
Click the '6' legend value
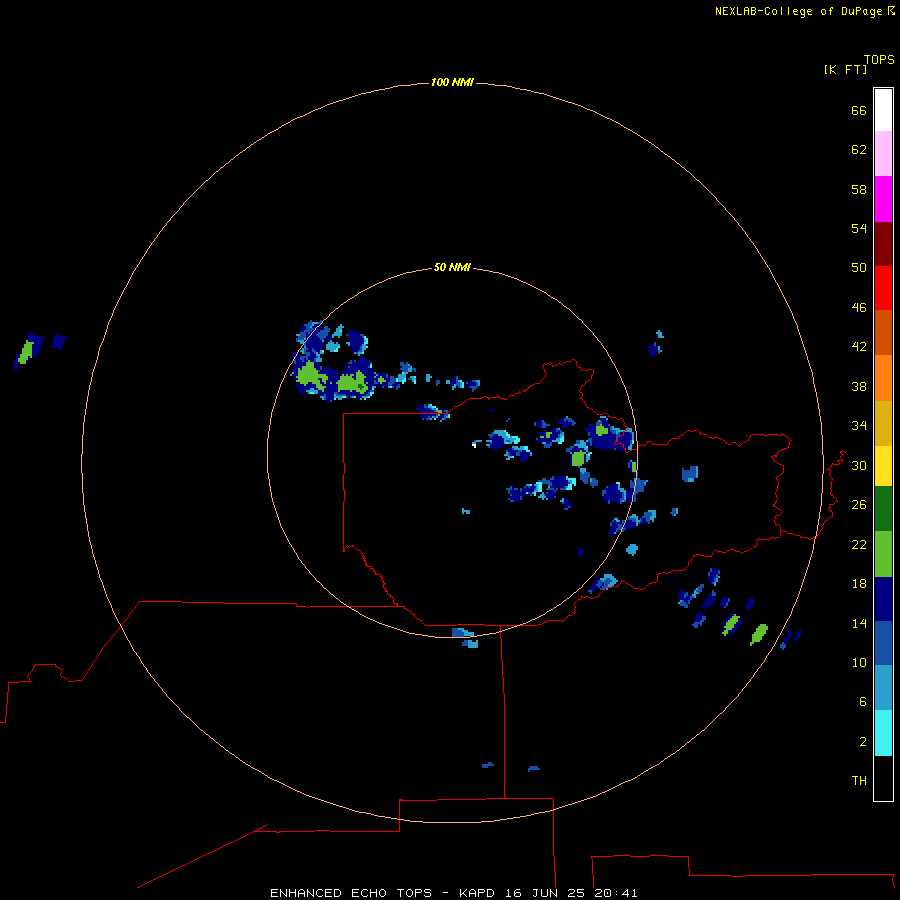(863, 702)
